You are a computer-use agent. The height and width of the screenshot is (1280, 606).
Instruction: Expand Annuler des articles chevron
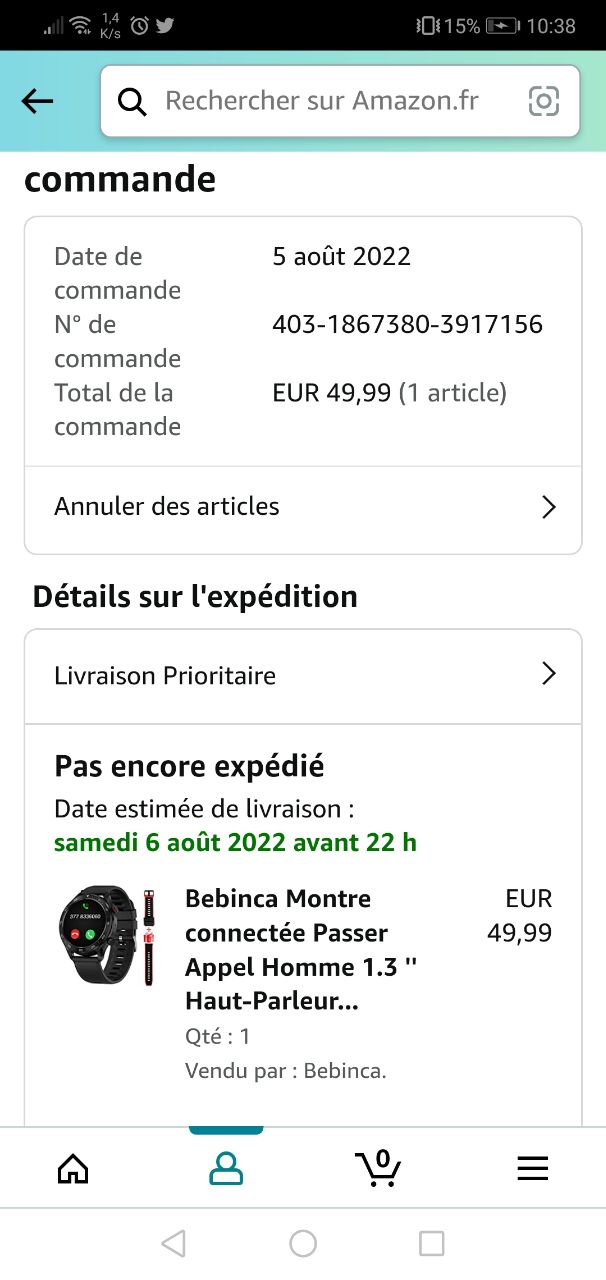point(548,507)
